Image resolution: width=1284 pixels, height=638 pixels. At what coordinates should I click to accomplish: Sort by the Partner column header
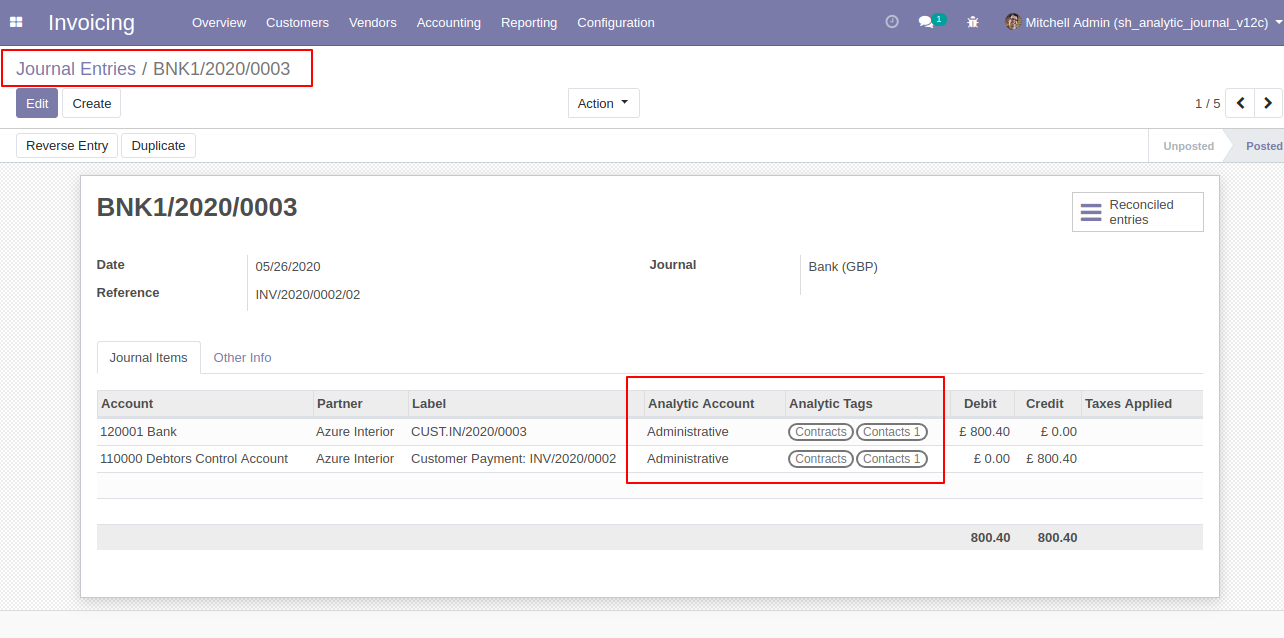361,404
